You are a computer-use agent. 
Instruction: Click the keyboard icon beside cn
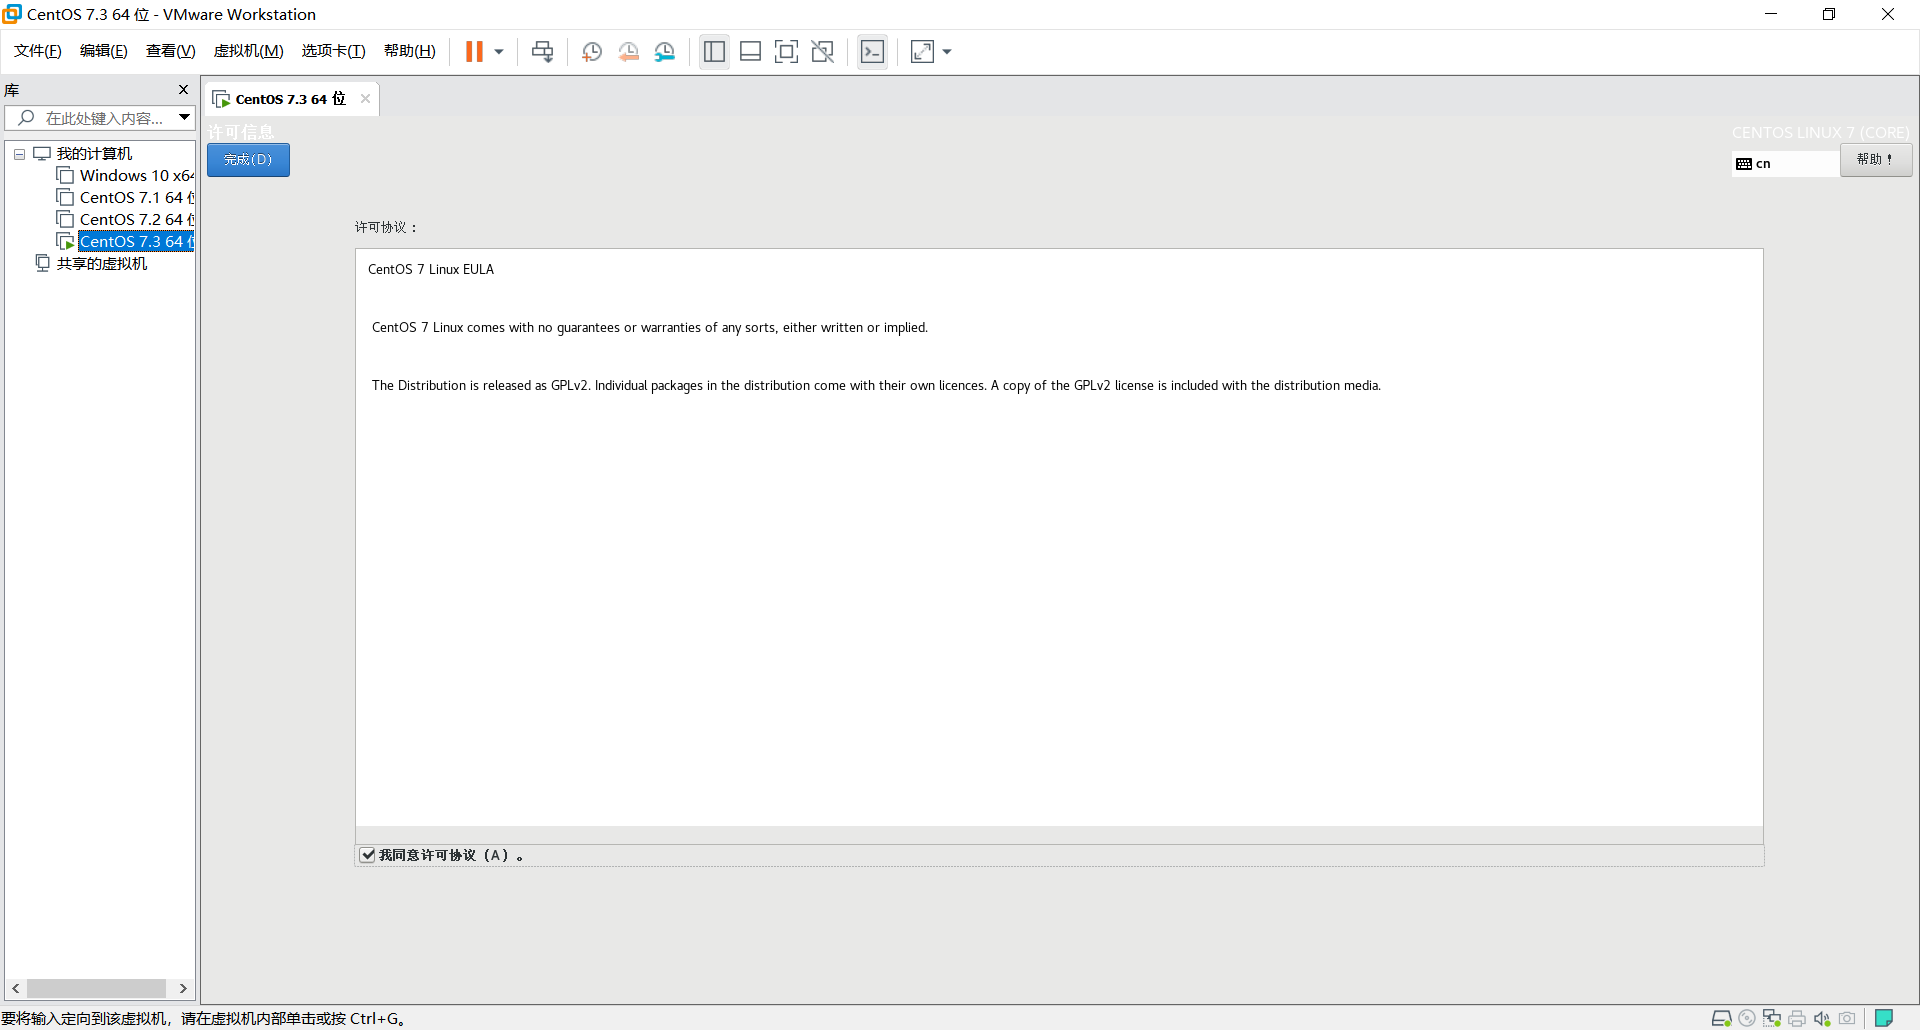1744,164
